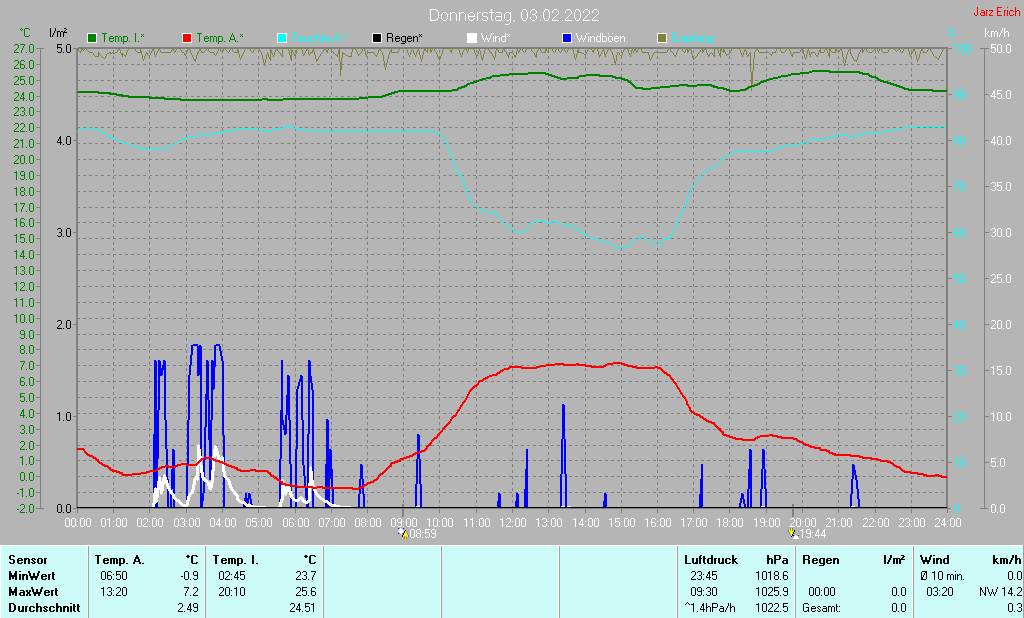Image resolution: width=1024 pixels, height=618 pixels.
Task: Click the blue Windböen legend square
Action: pos(567,38)
